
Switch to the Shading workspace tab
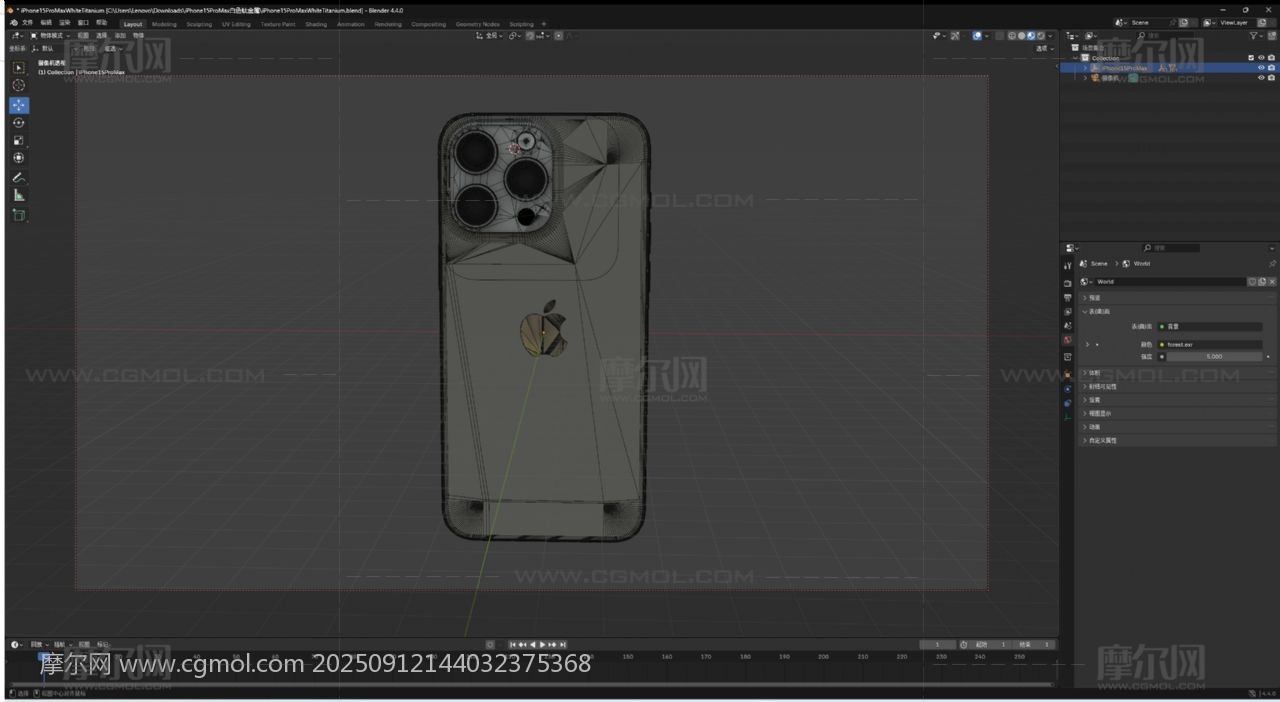point(316,24)
